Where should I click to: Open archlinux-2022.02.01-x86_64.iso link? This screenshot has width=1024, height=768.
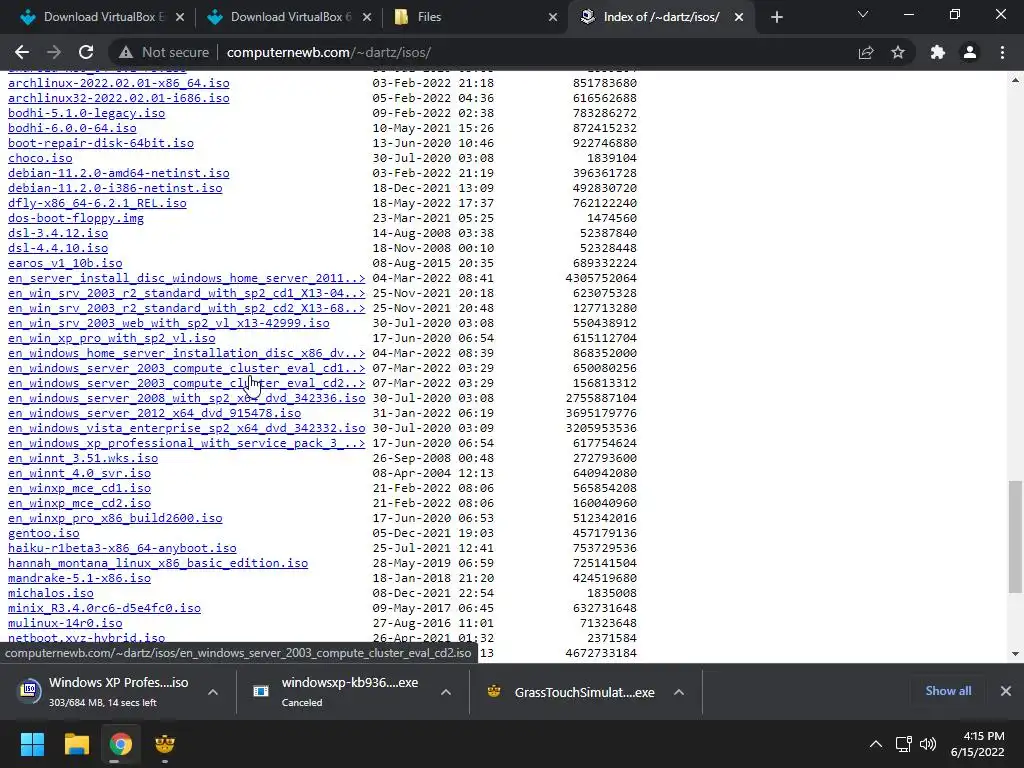[x=119, y=83]
